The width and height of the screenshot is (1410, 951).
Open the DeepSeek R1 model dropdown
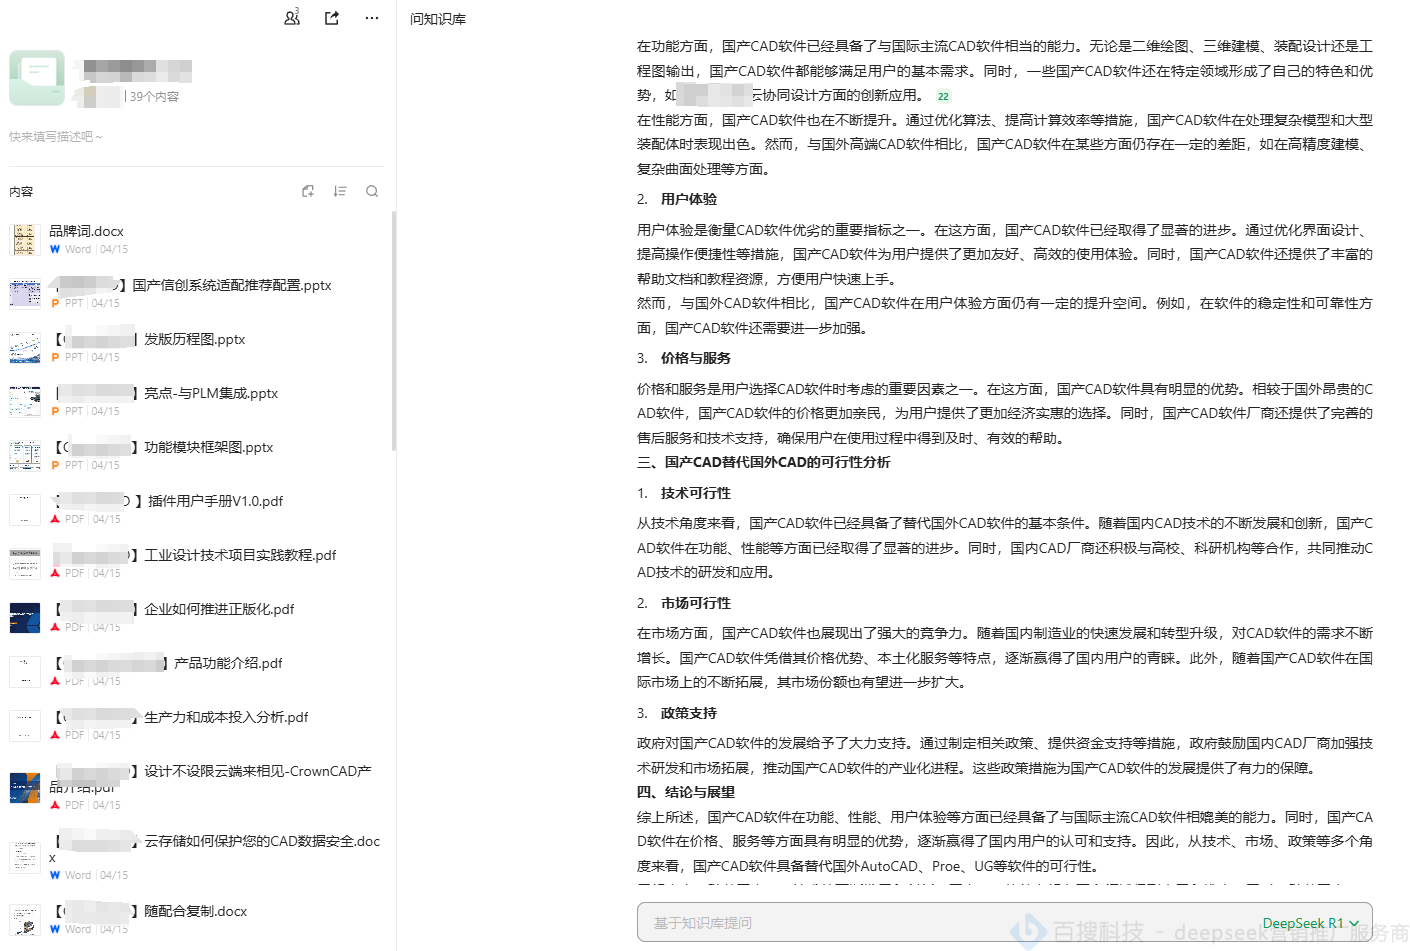[x=1311, y=923]
